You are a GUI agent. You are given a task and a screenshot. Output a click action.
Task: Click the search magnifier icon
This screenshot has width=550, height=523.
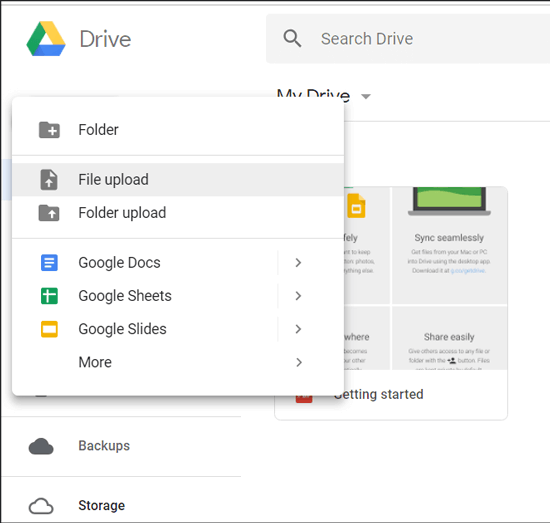pyautogui.click(x=292, y=38)
